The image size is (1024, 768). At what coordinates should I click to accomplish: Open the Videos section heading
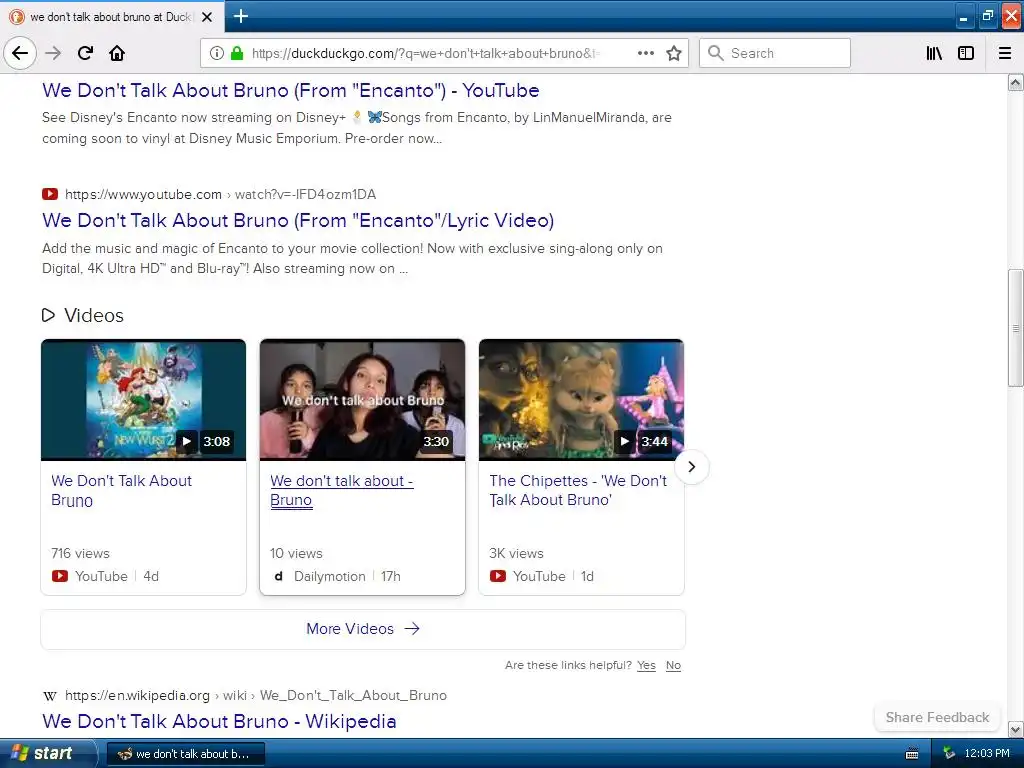pos(93,315)
